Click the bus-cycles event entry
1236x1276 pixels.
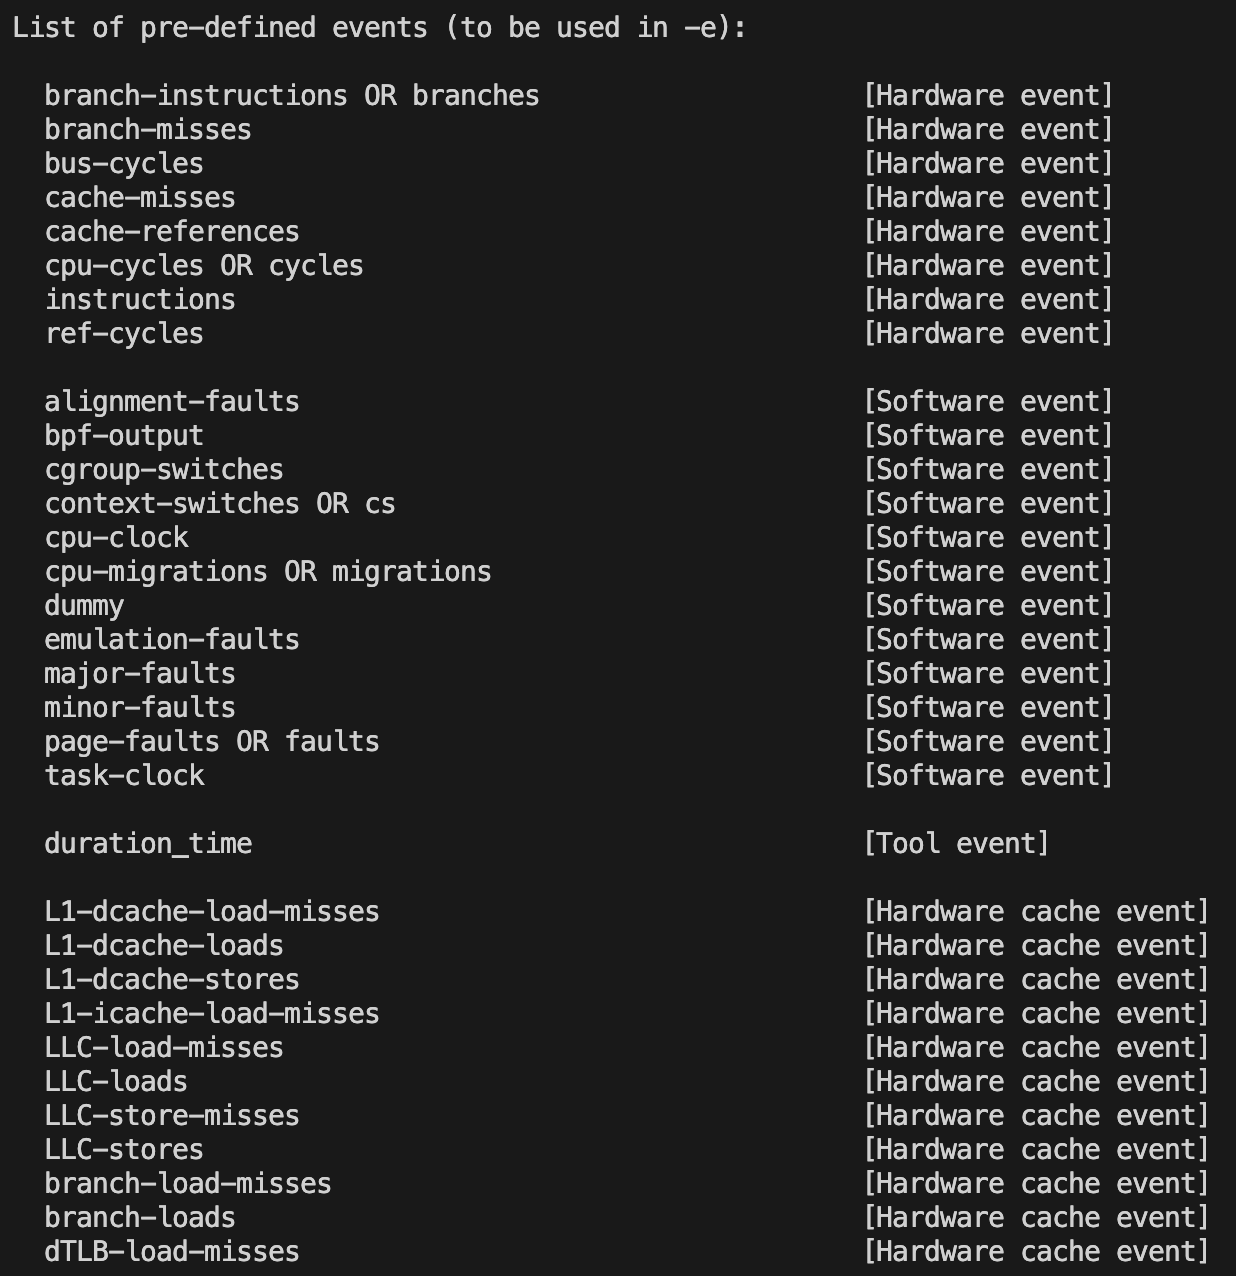[x=123, y=164]
